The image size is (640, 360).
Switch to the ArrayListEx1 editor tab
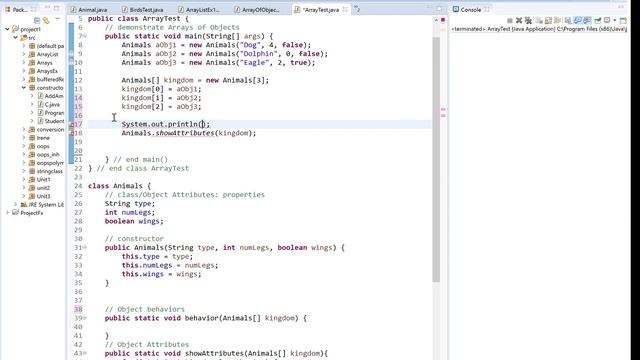(199, 9)
